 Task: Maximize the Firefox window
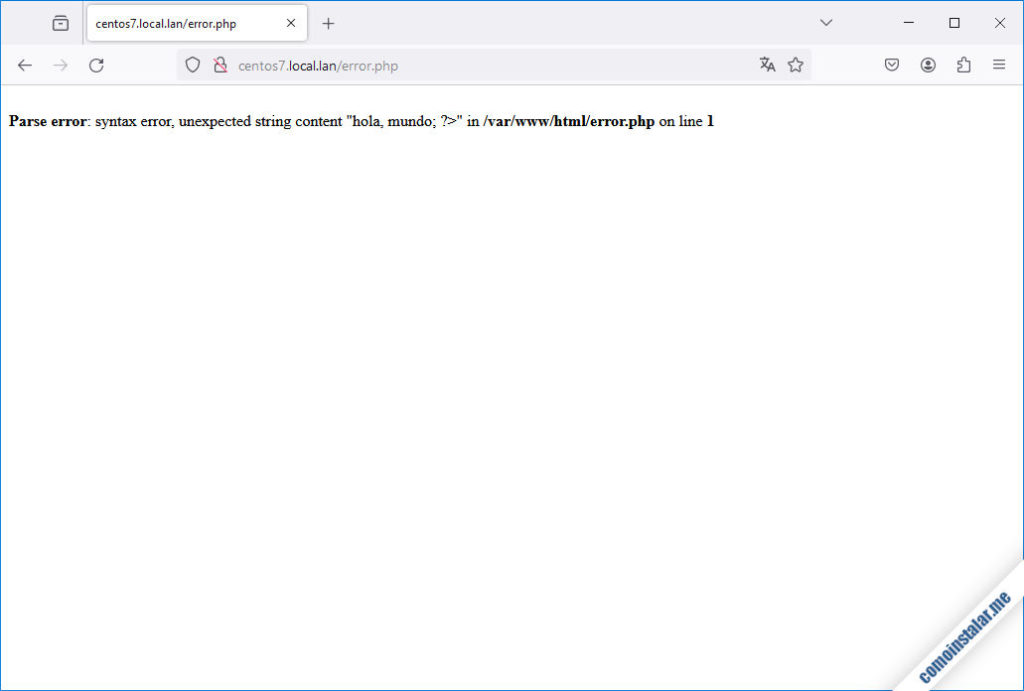pos(954,23)
